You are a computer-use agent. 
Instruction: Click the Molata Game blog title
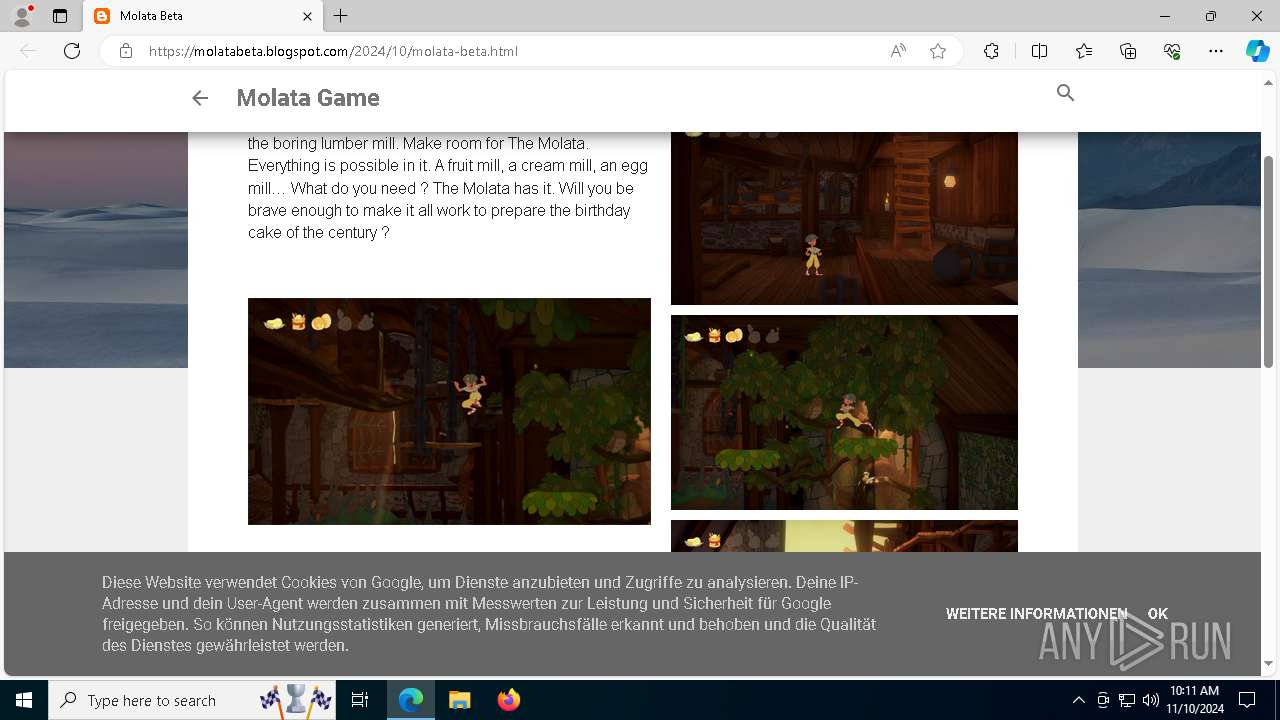point(308,98)
